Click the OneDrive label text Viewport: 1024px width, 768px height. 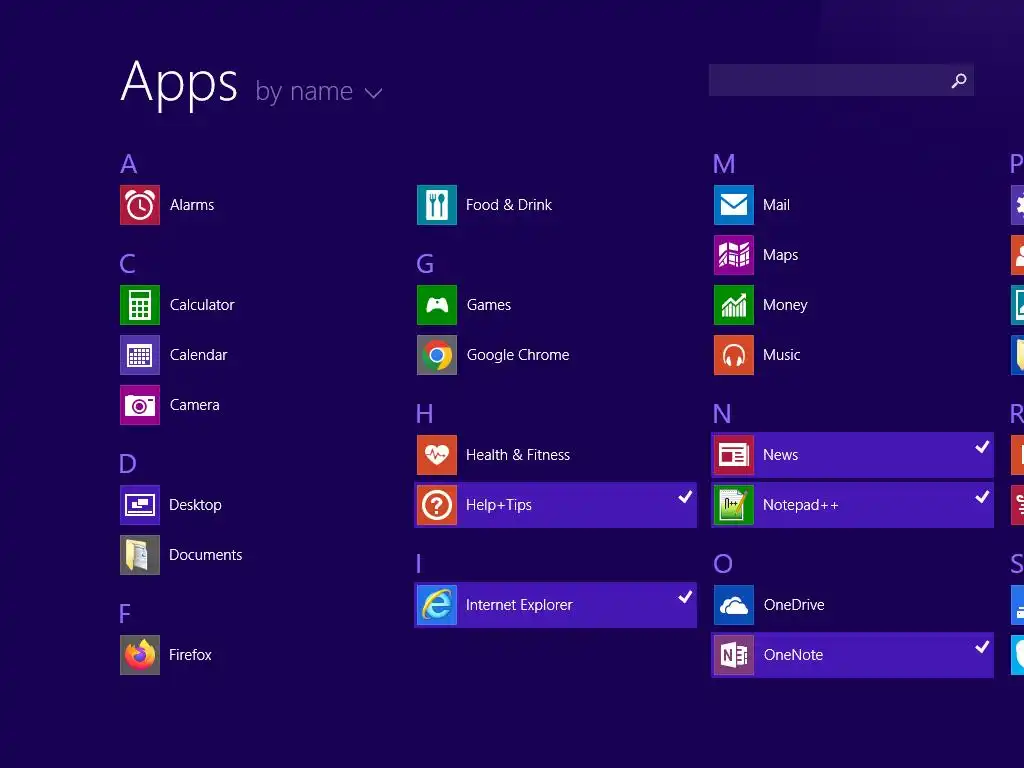(x=794, y=605)
